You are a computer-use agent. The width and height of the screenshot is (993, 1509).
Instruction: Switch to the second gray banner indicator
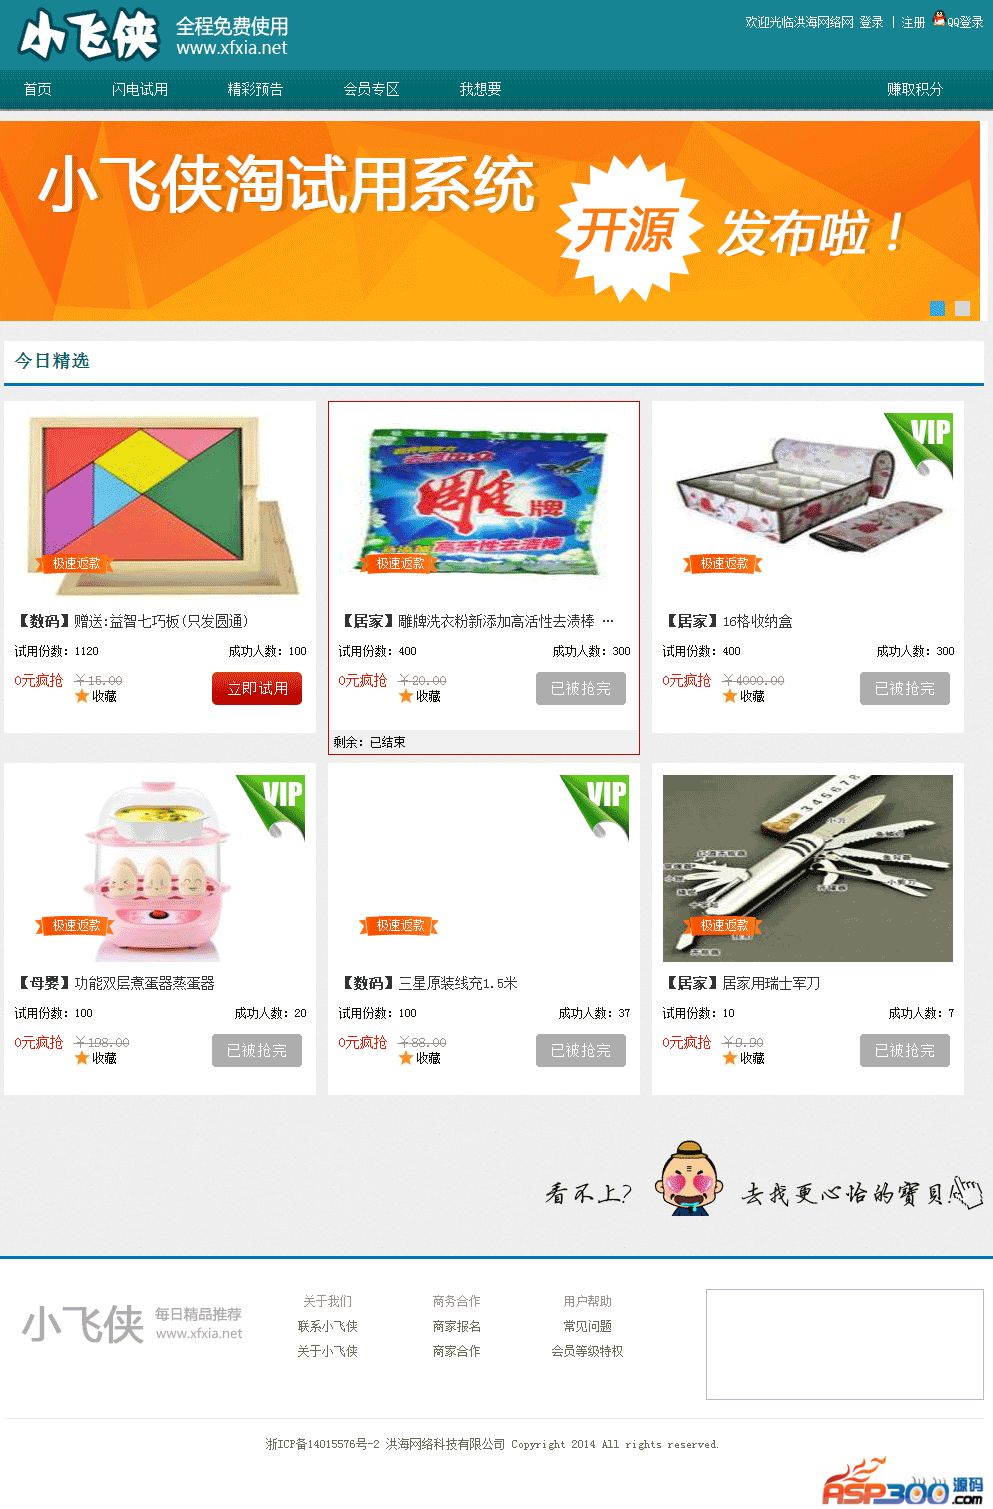coord(962,308)
